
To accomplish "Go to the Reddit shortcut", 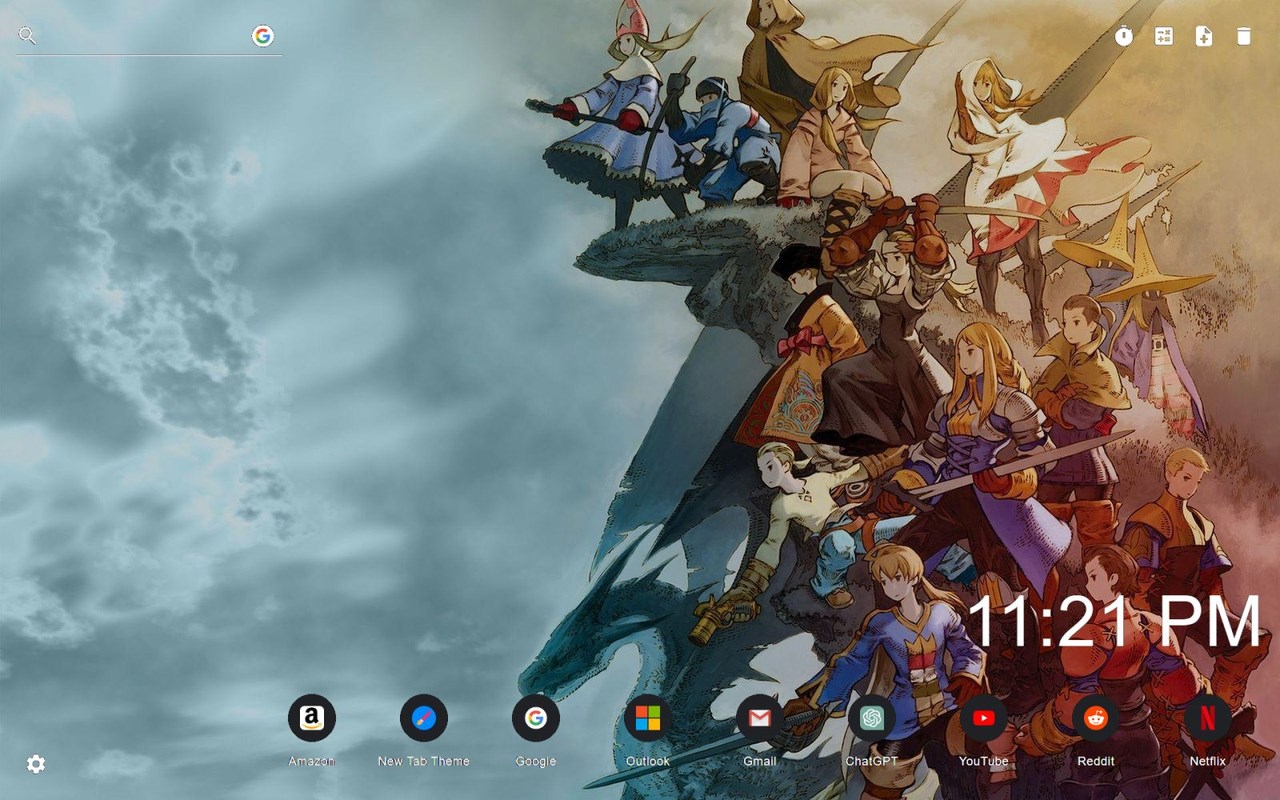I will (1096, 718).
